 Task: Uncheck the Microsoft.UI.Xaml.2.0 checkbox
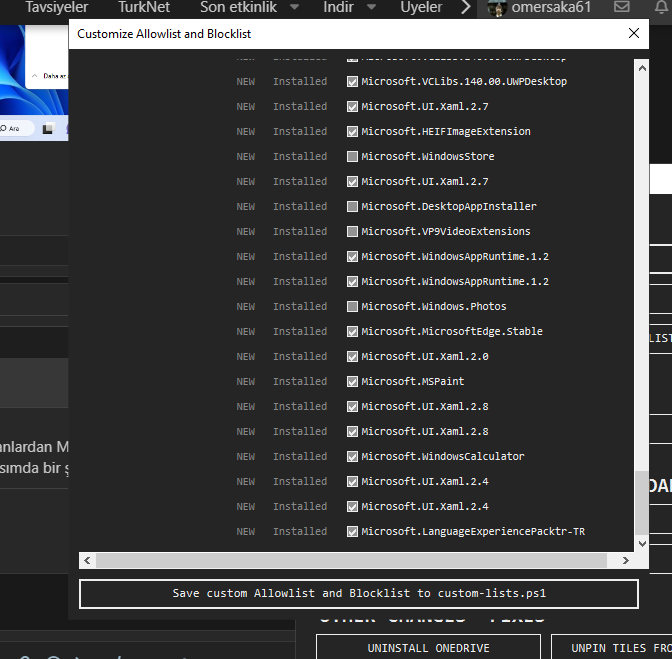coord(352,356)
